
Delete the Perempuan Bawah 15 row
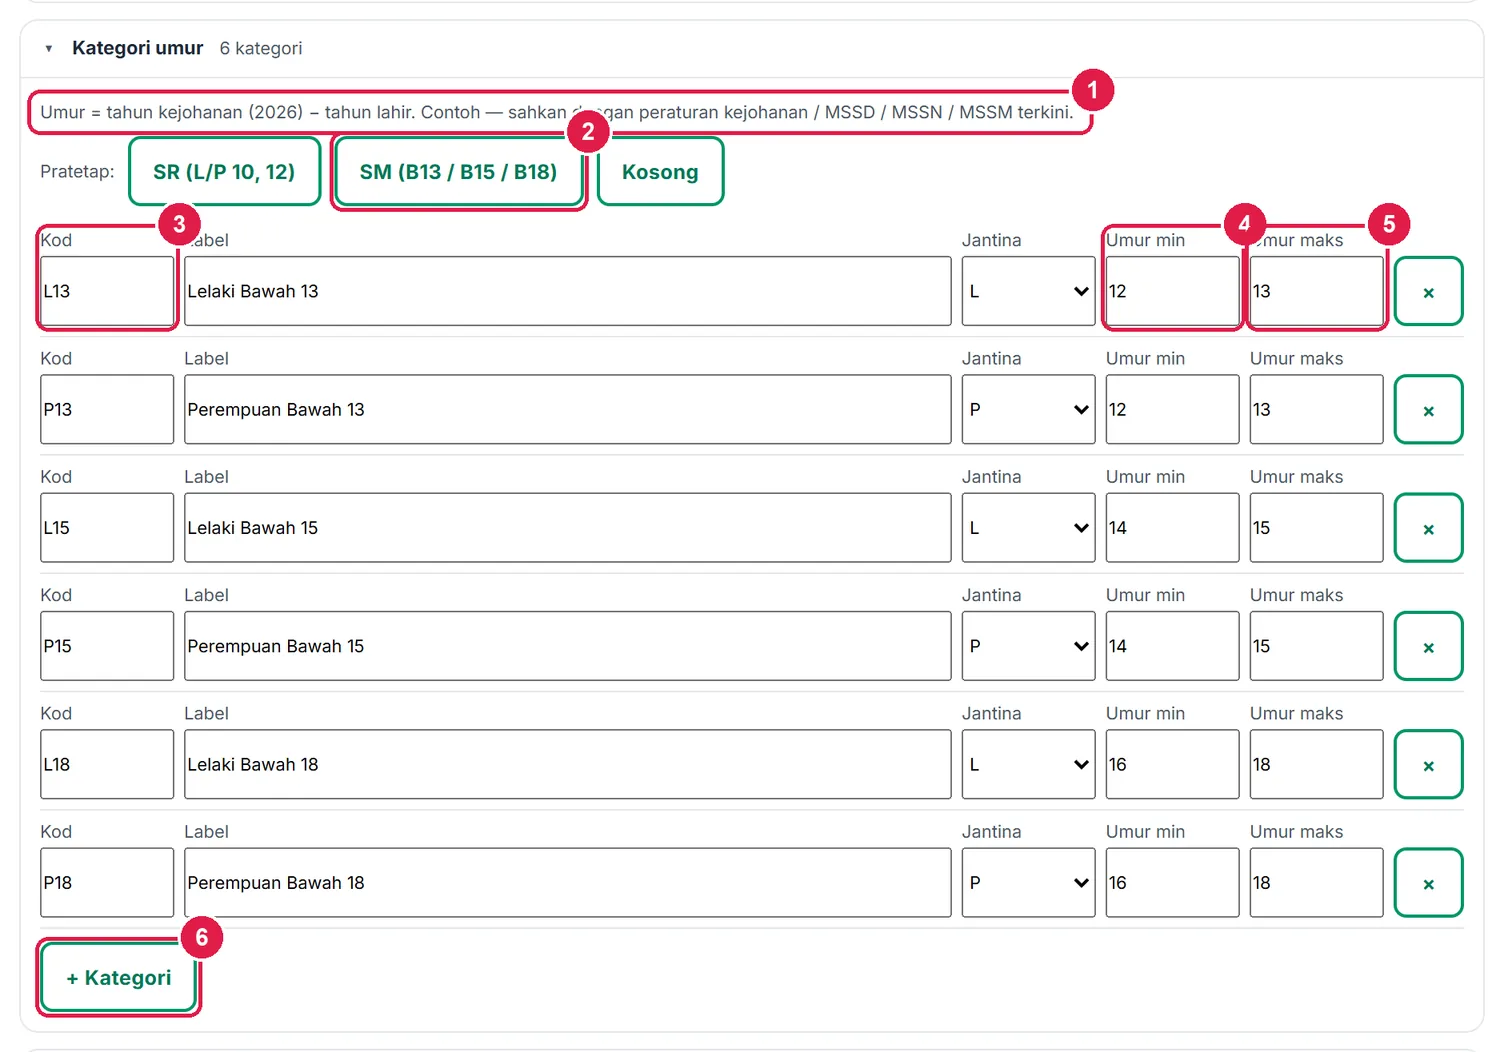pos(1428,646)
